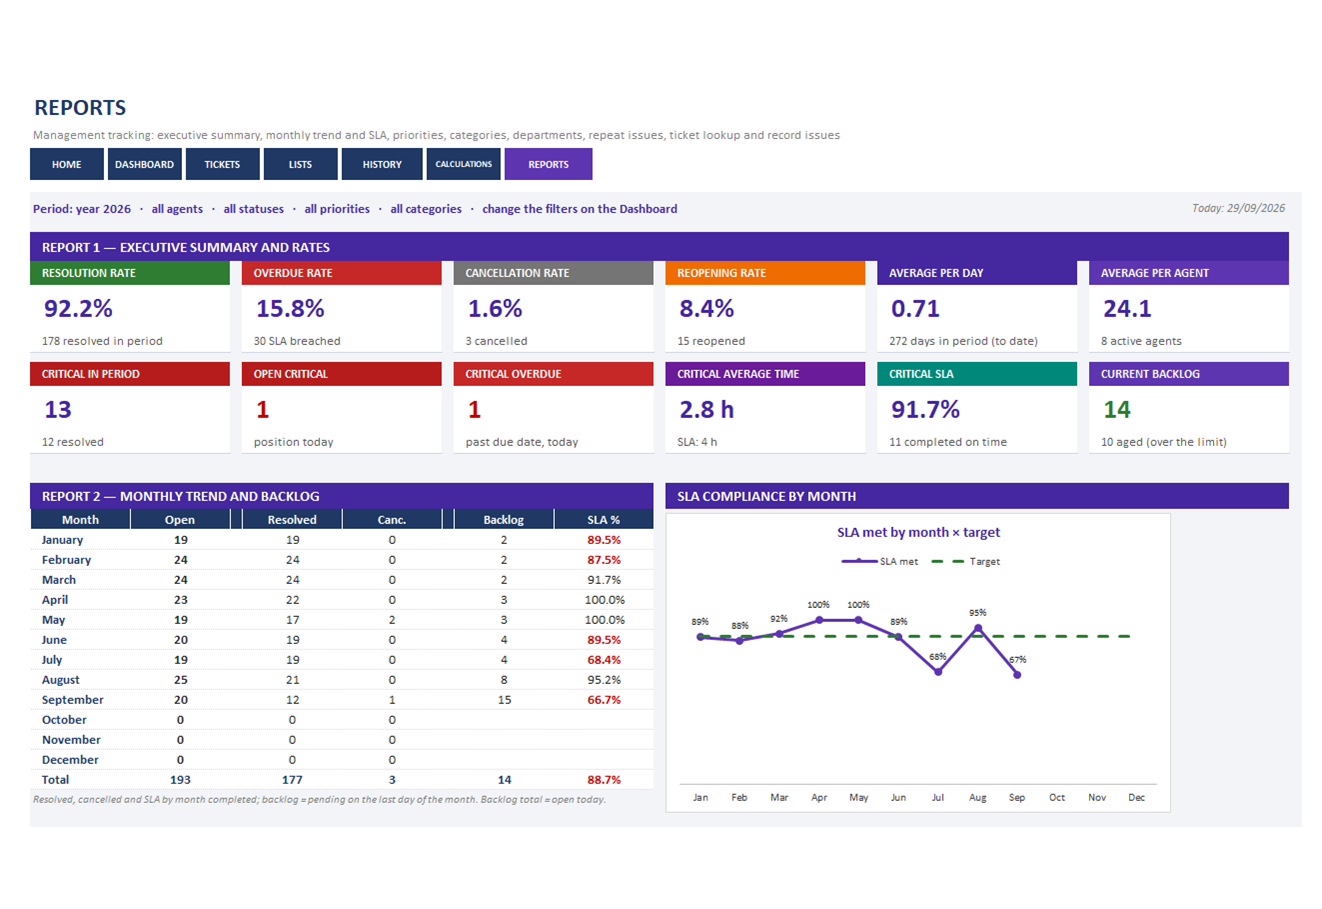Click the July SLA value 68.4%
The width and height of the screenshot is (1322, 909).
(x=604, y=660)
